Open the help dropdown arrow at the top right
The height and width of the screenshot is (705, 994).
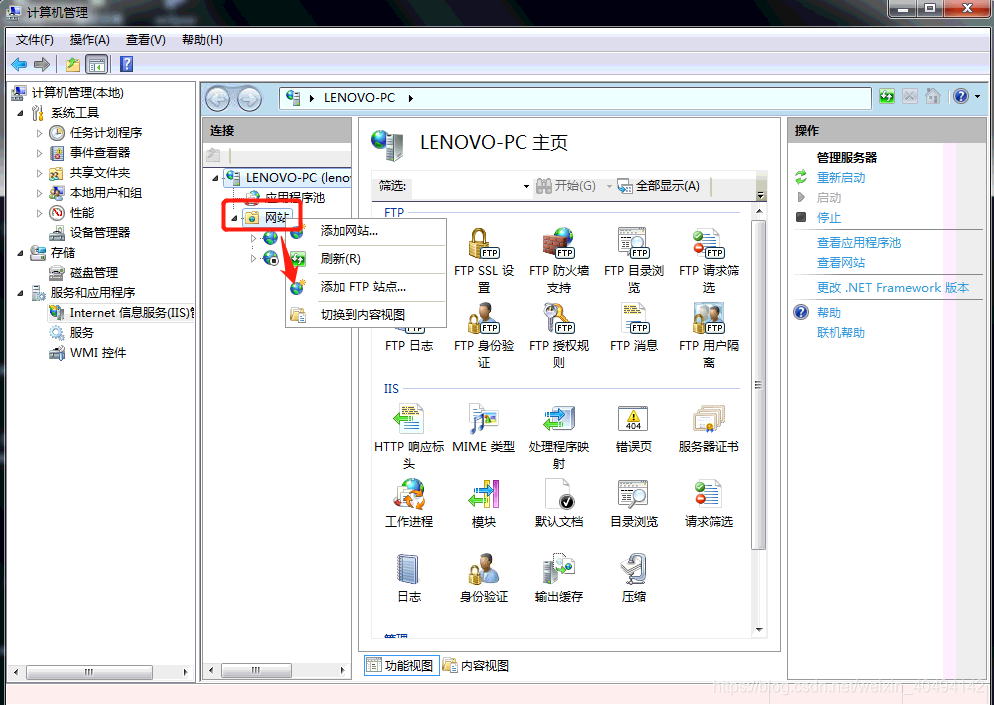[978, 96]
